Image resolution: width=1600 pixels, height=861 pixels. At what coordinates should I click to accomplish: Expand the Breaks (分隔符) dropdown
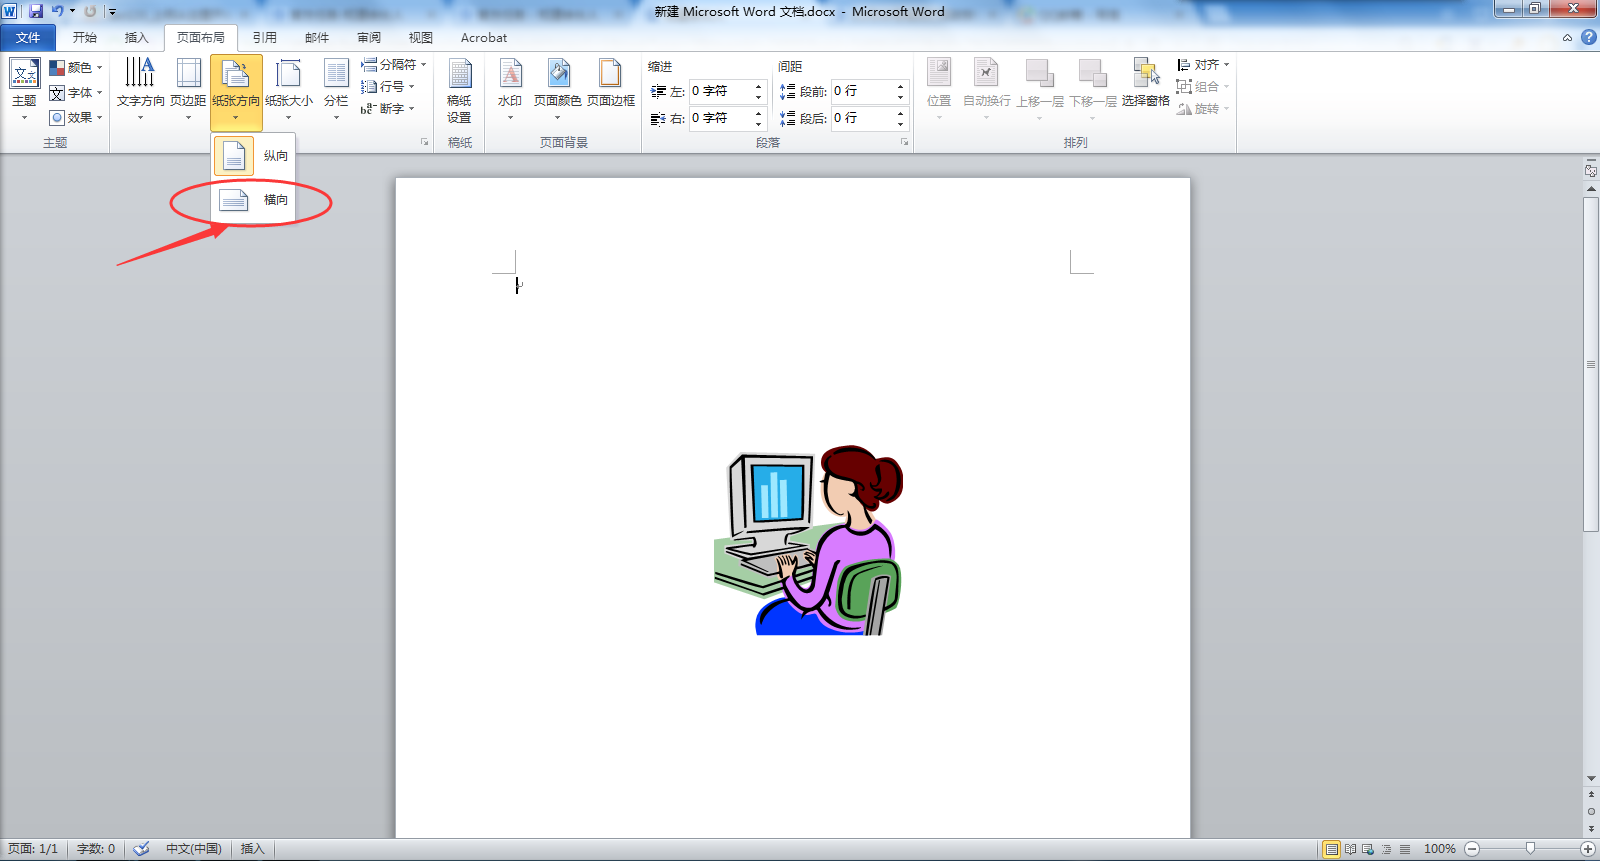click(x=394, y=64)
